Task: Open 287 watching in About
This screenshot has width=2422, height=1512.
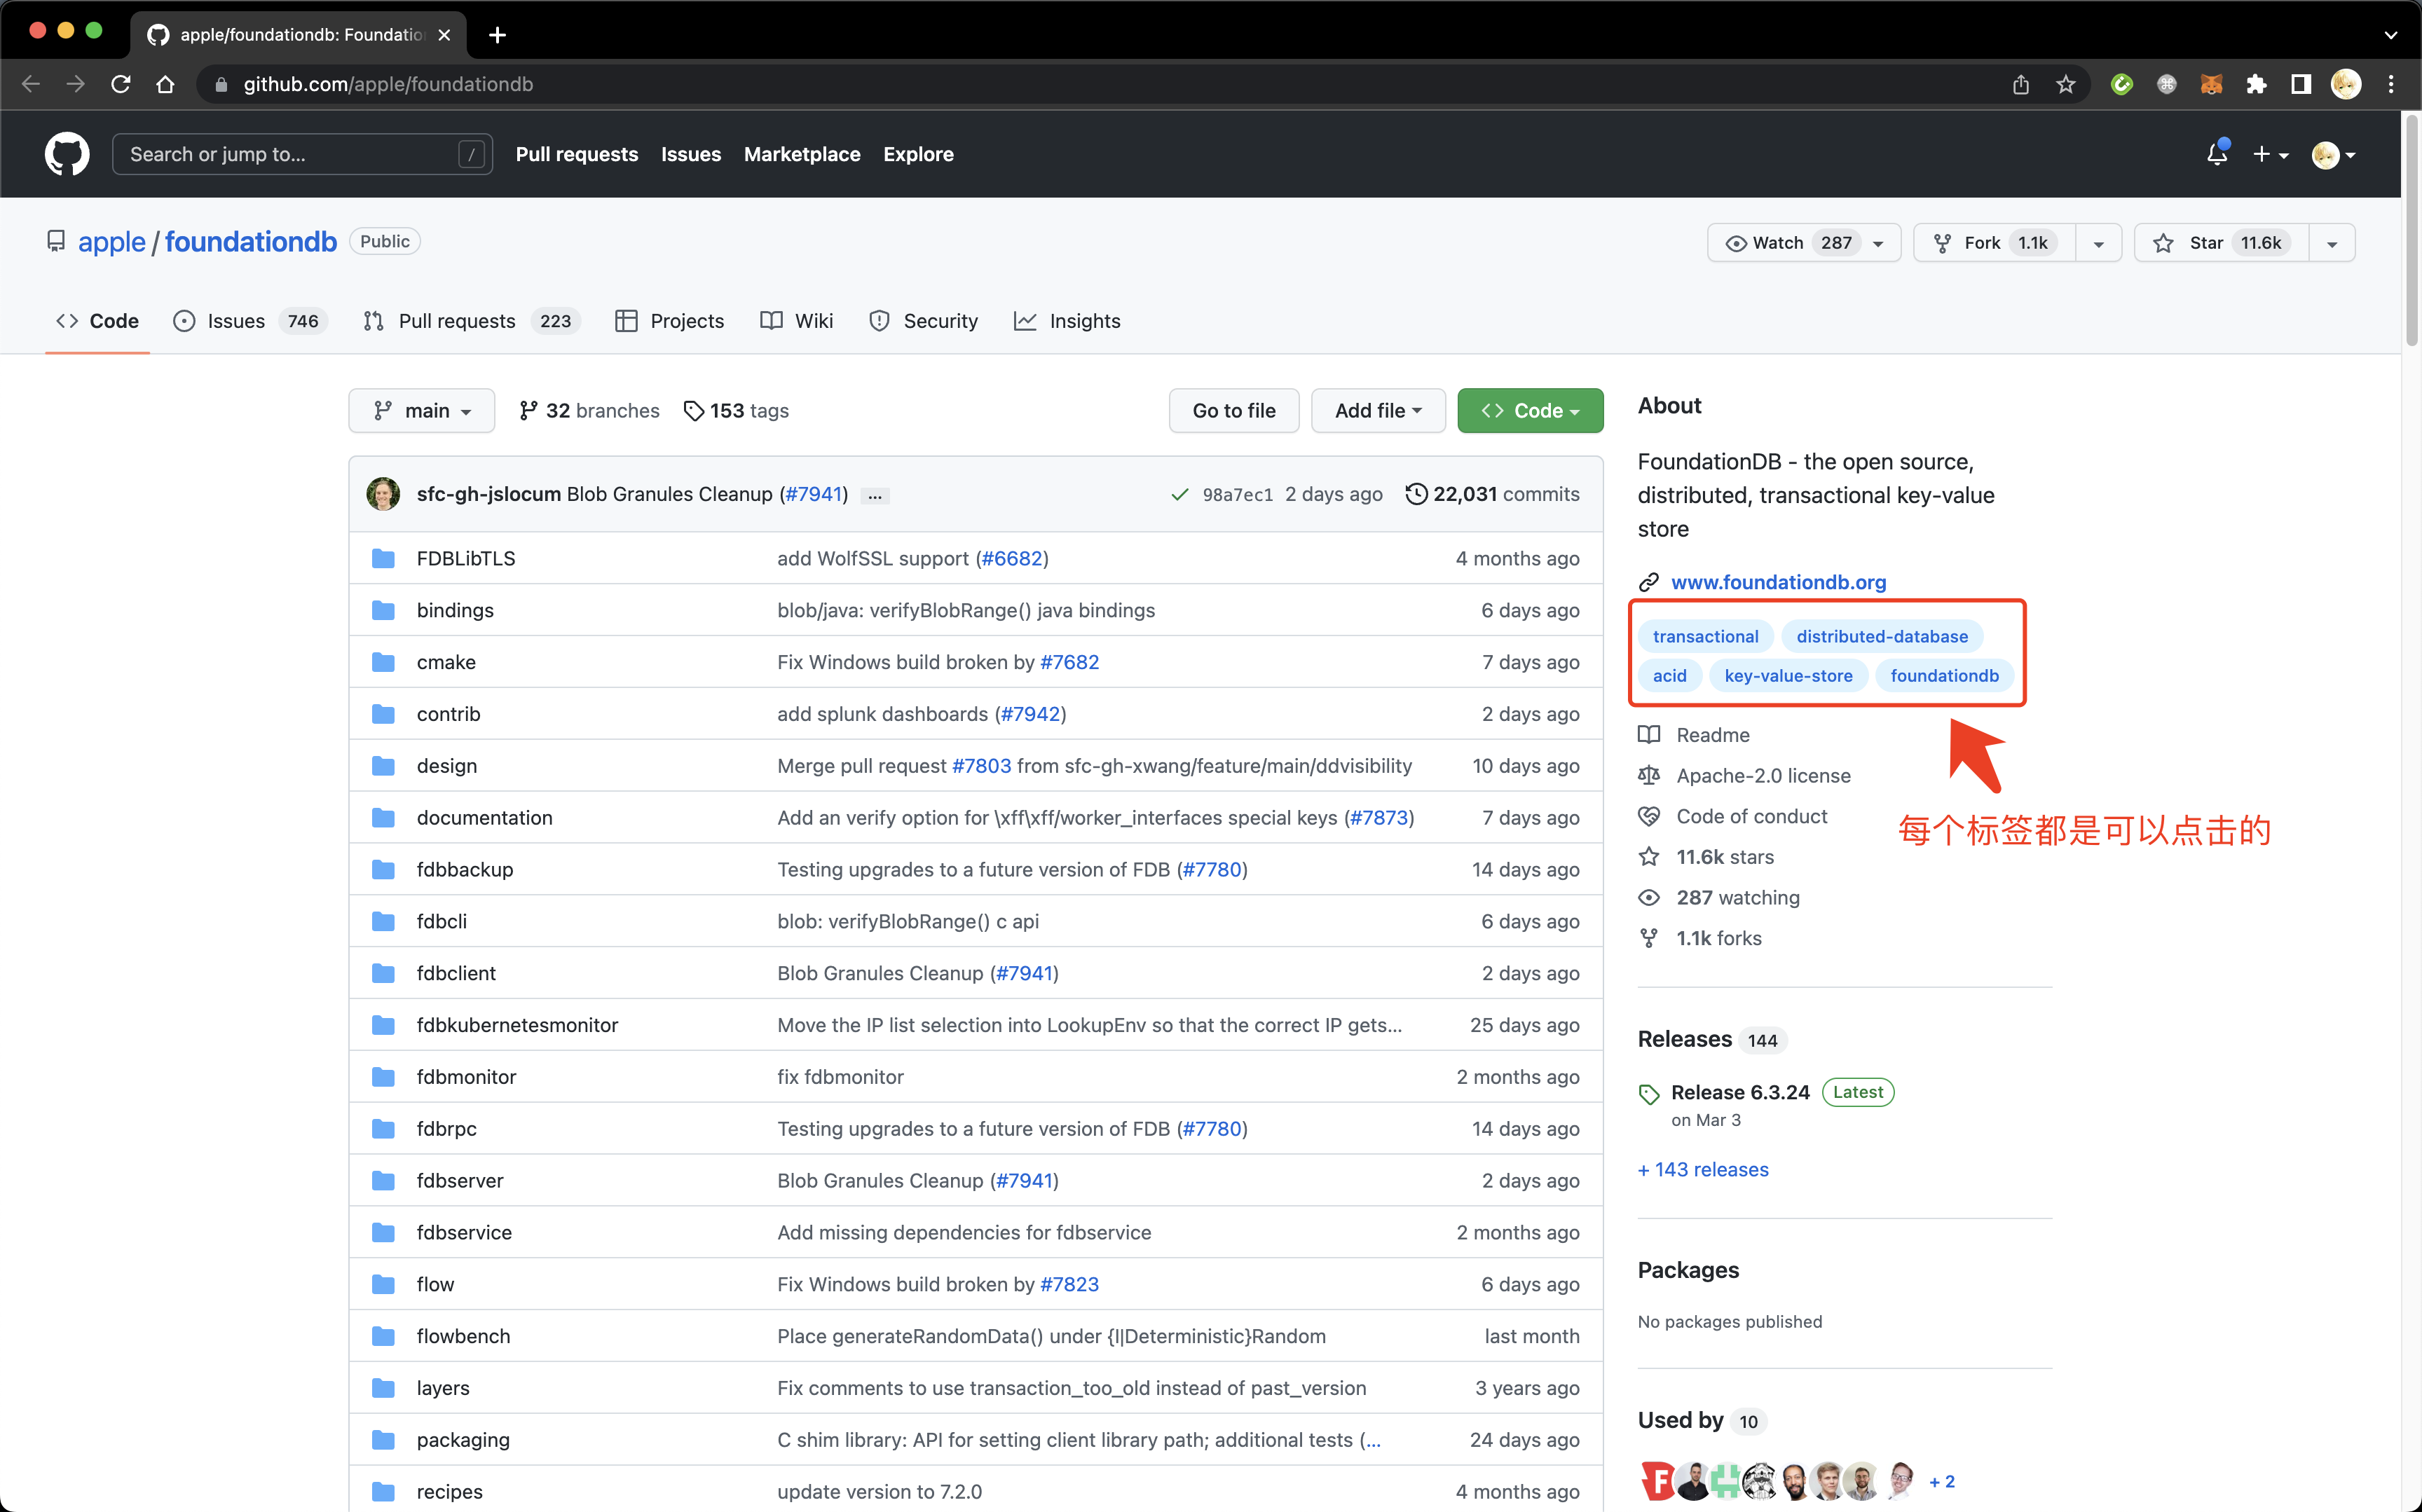Action: click(1738, 898)
